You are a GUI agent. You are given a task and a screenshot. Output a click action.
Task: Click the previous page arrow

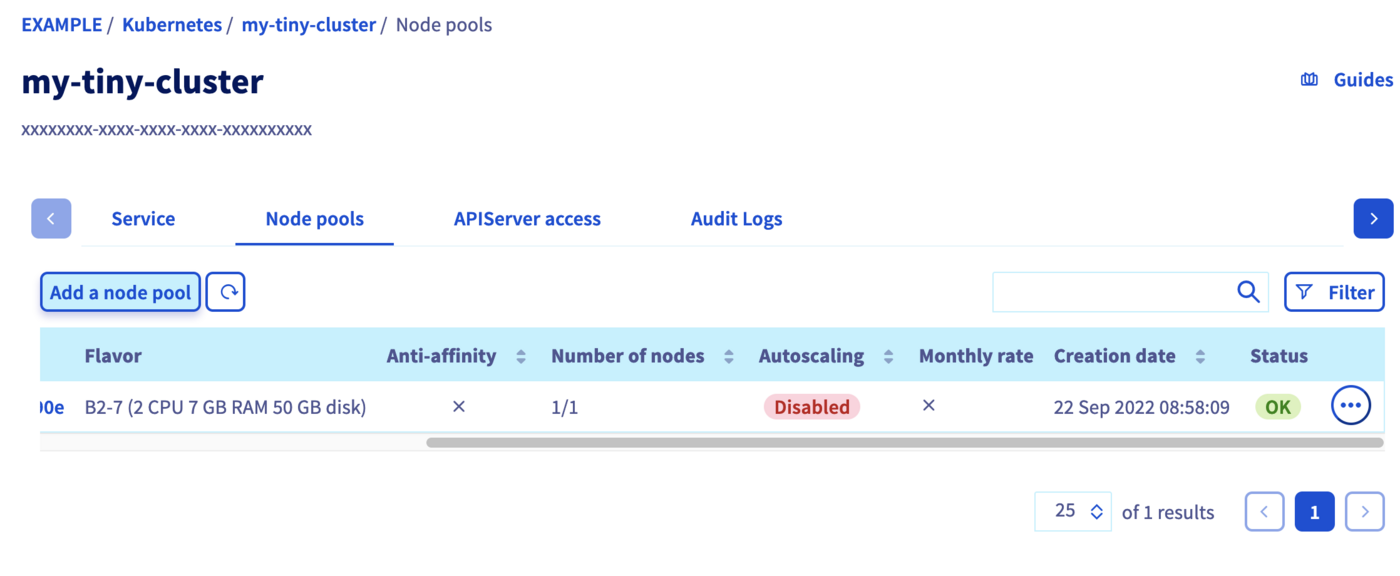(x=1264, y=511)
